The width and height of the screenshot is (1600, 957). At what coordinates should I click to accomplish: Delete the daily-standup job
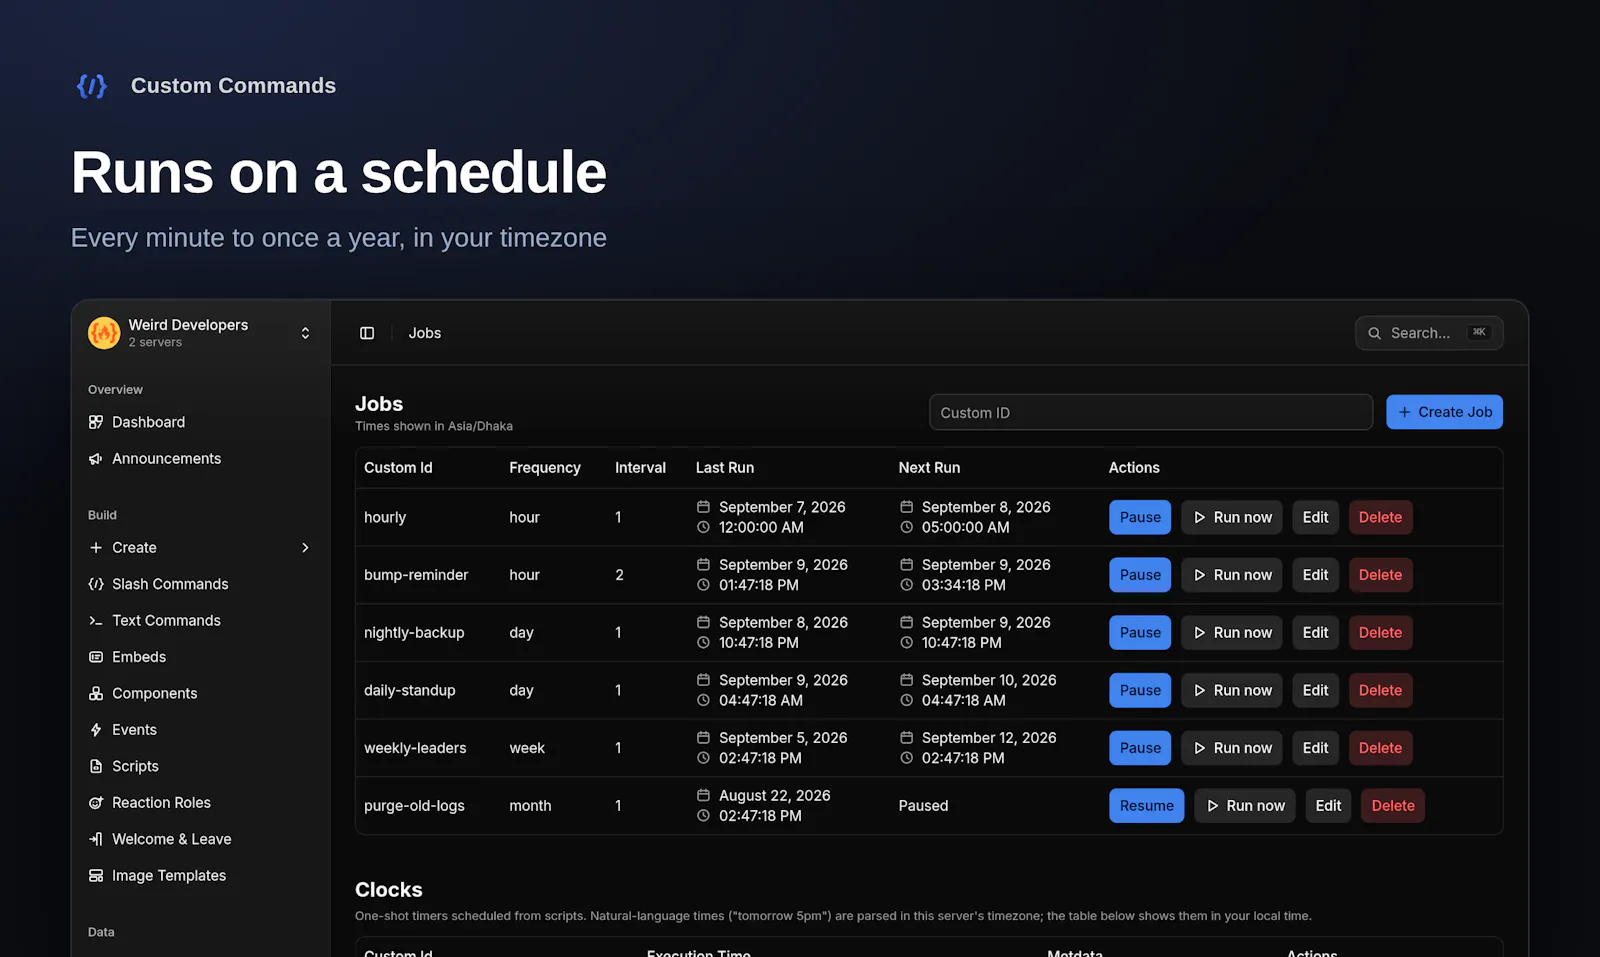[1380, 690]
